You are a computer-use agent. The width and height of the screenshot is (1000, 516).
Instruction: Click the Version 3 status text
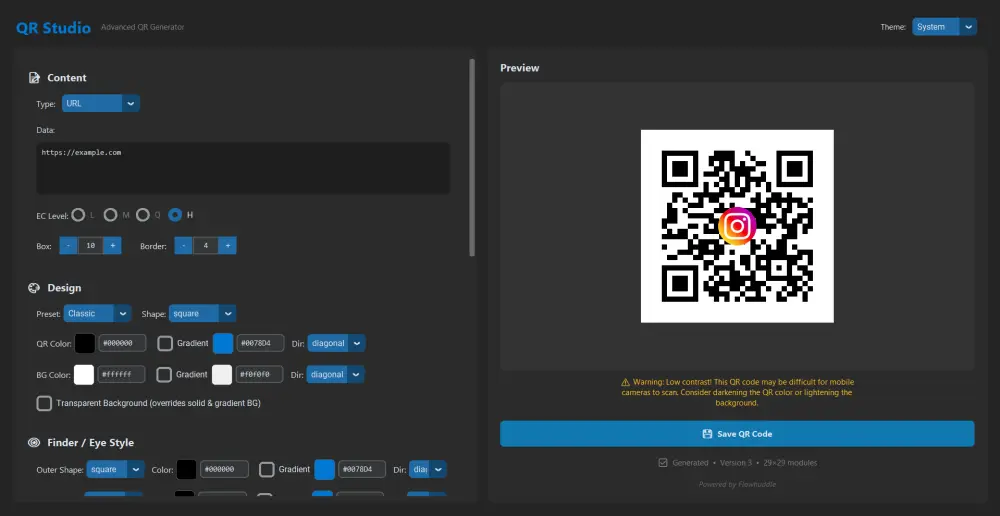(735, 462)
